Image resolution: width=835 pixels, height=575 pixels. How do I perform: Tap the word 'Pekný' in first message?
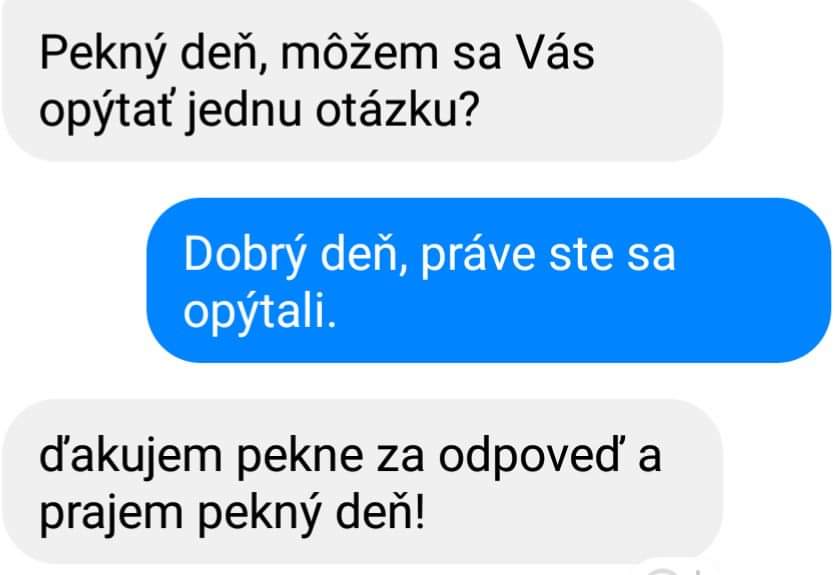103,55
